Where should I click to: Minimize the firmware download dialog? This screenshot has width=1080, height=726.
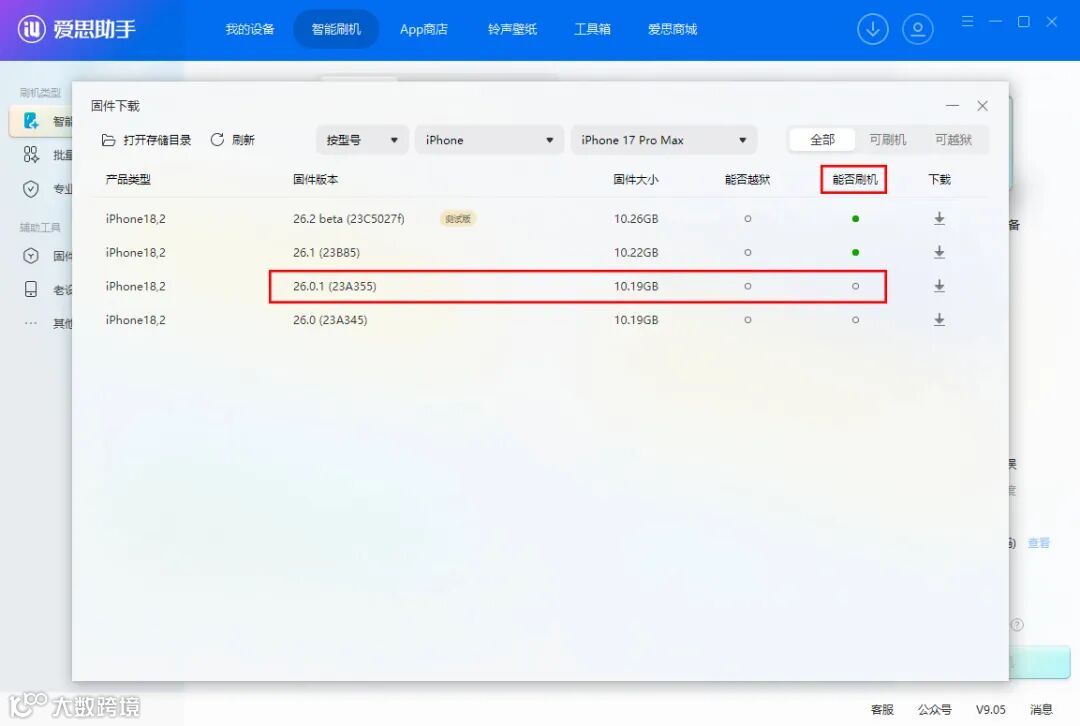(952, 106)
